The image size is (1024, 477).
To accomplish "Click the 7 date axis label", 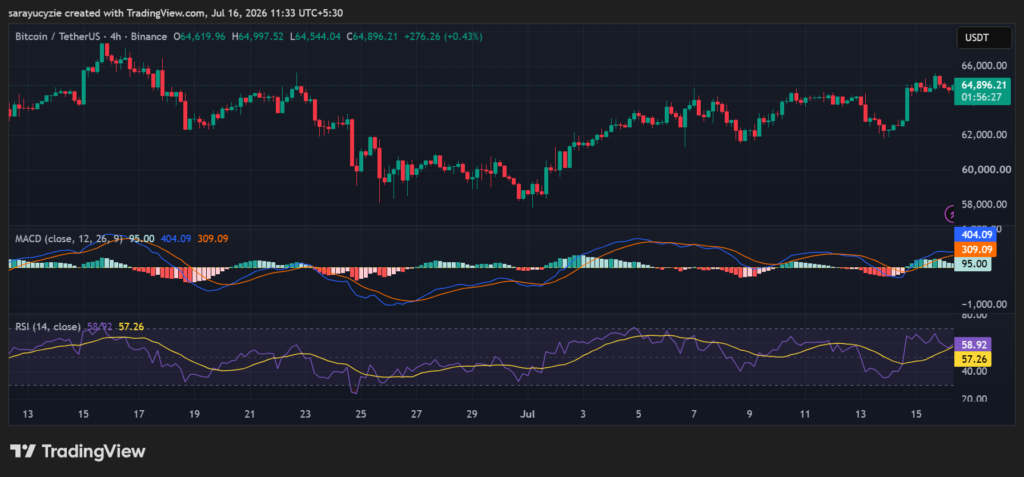I will pos(694,414).
